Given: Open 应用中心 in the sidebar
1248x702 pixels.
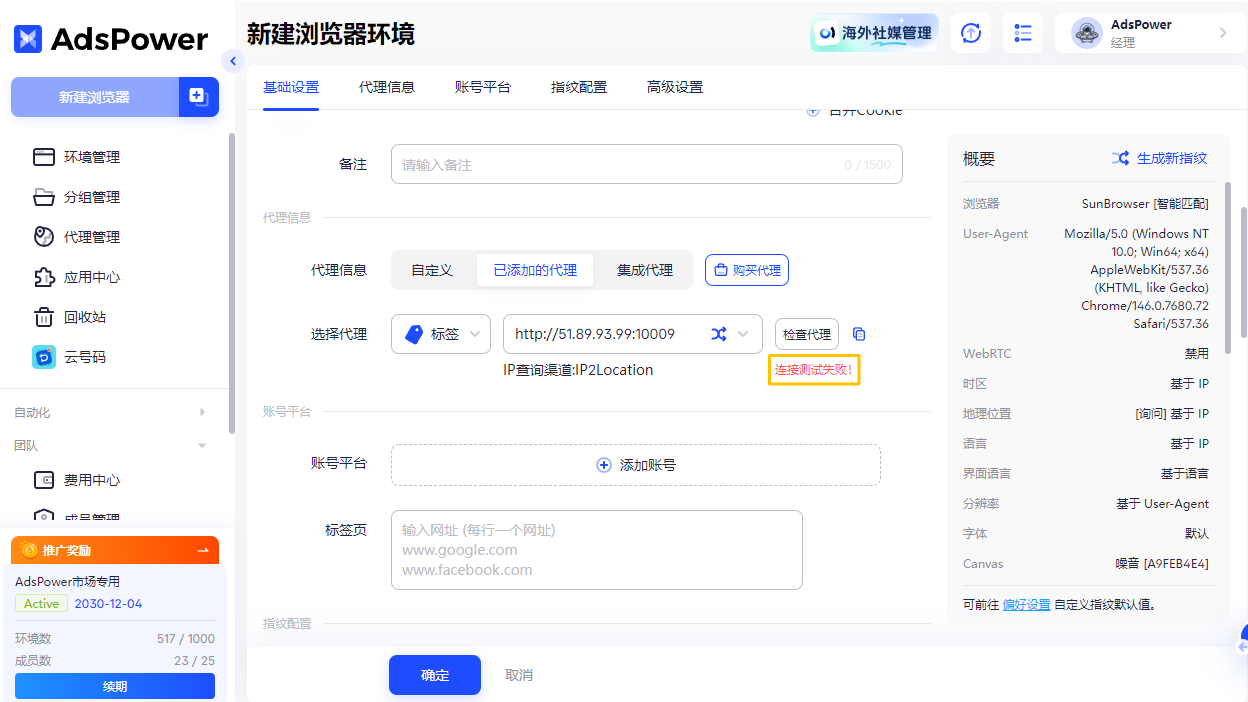Looking at the screenshot, I should coord(89,277).
